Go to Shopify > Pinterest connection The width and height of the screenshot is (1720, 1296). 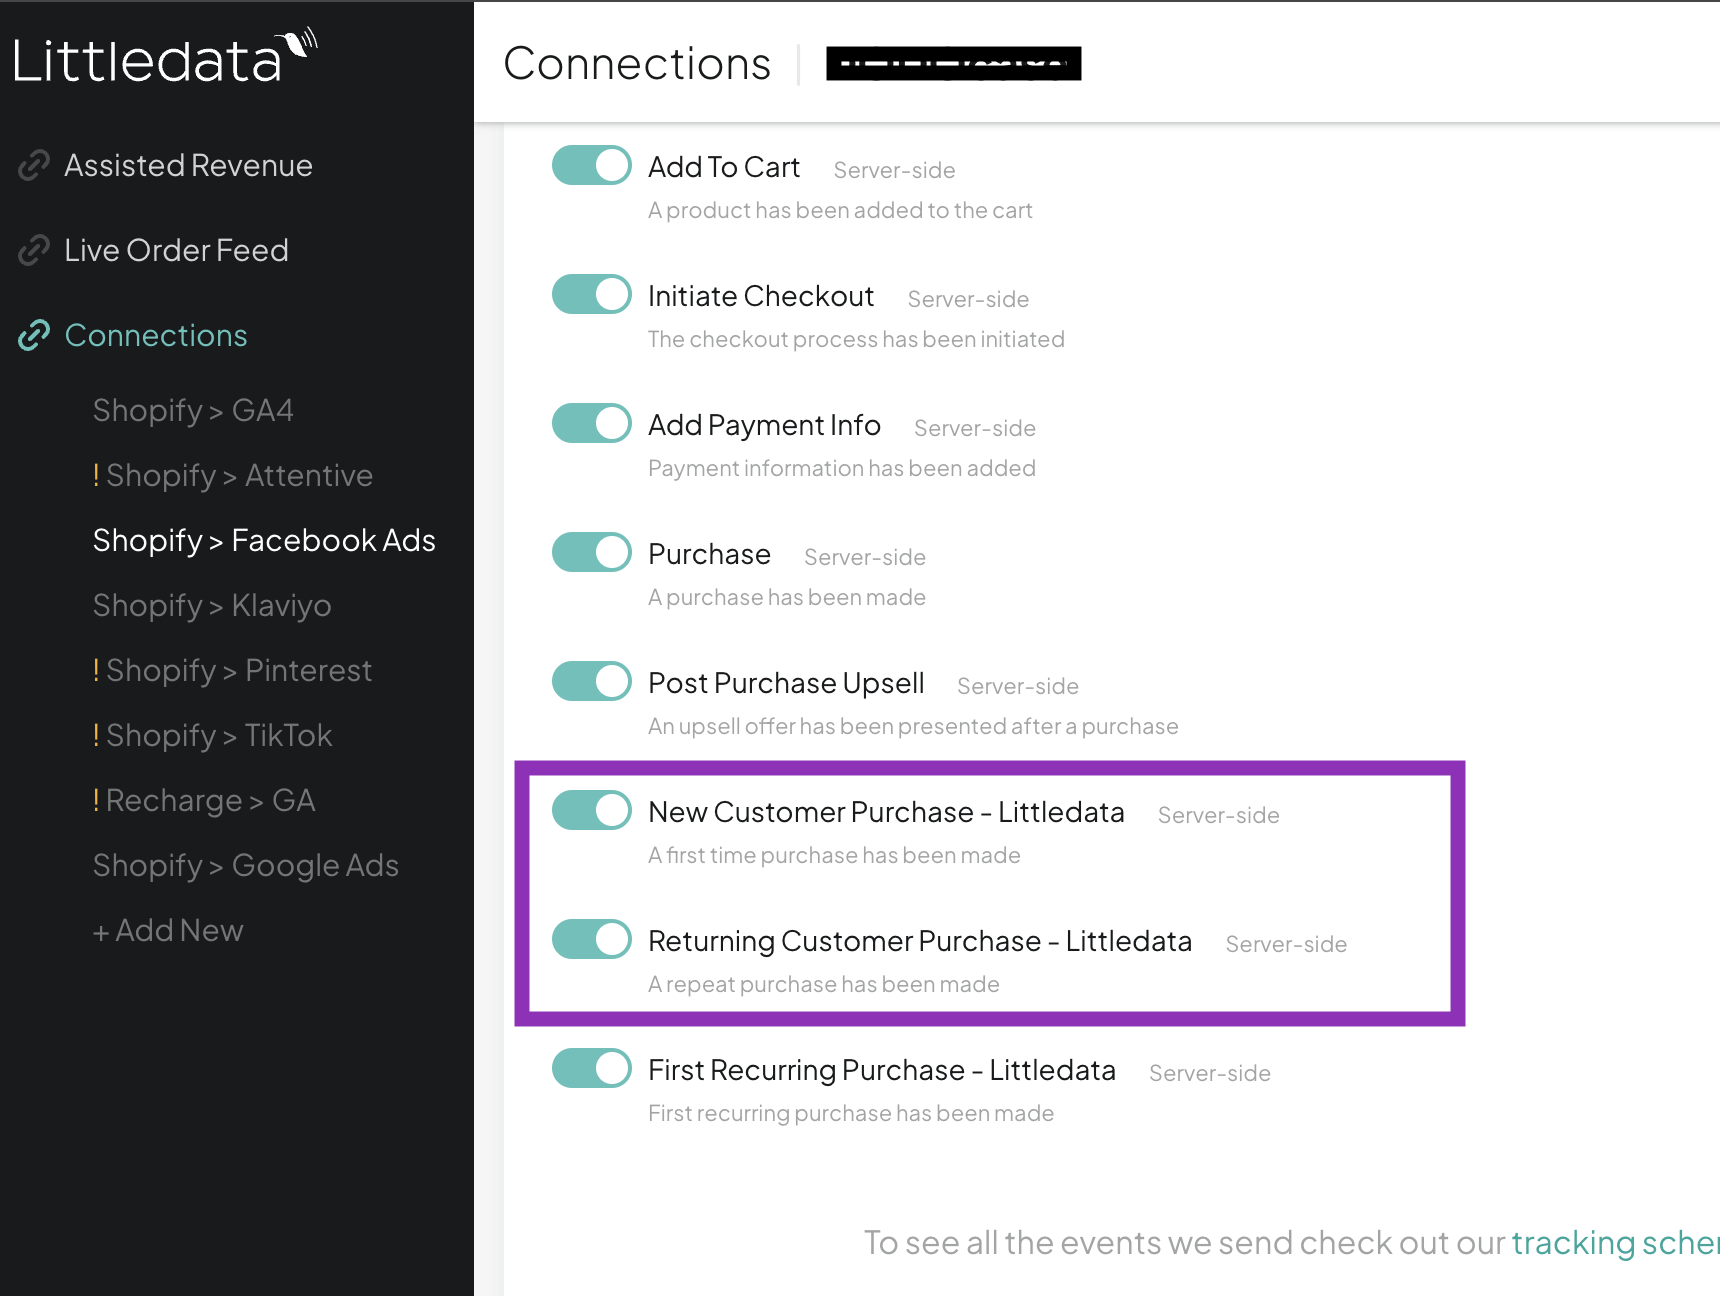239,671
